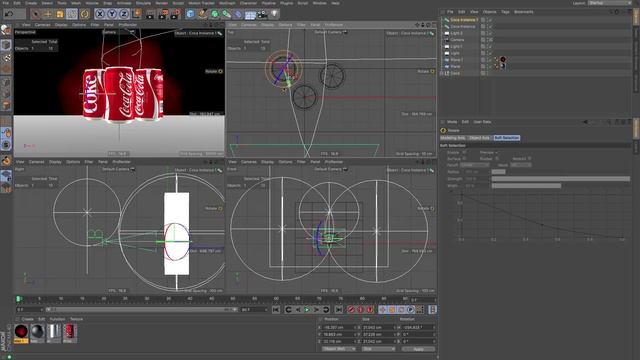Click the blue Cube primitive icon

[x=190, y=14]
